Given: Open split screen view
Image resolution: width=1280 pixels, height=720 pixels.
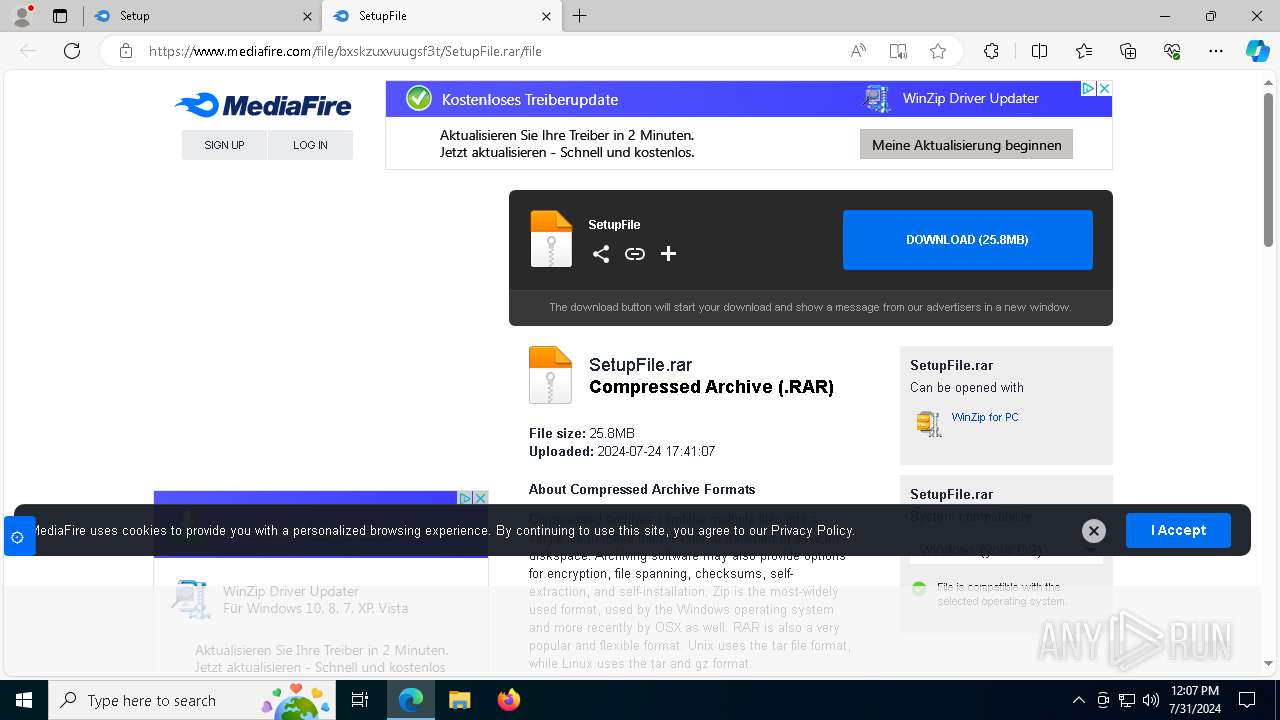Looking at the screenshot, I should point(1039,51).
